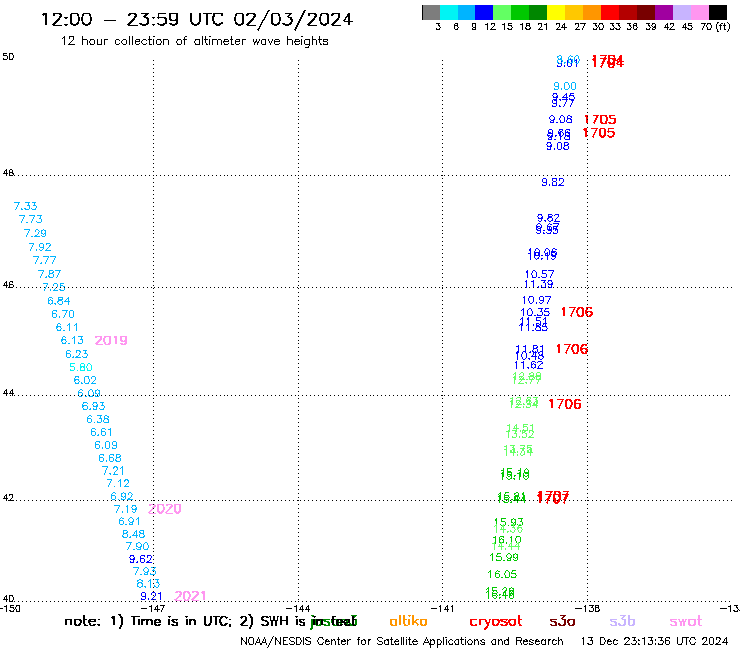Select the 6.70 wave height value
The height and width of the screenshot is (650, 740).
63,314
